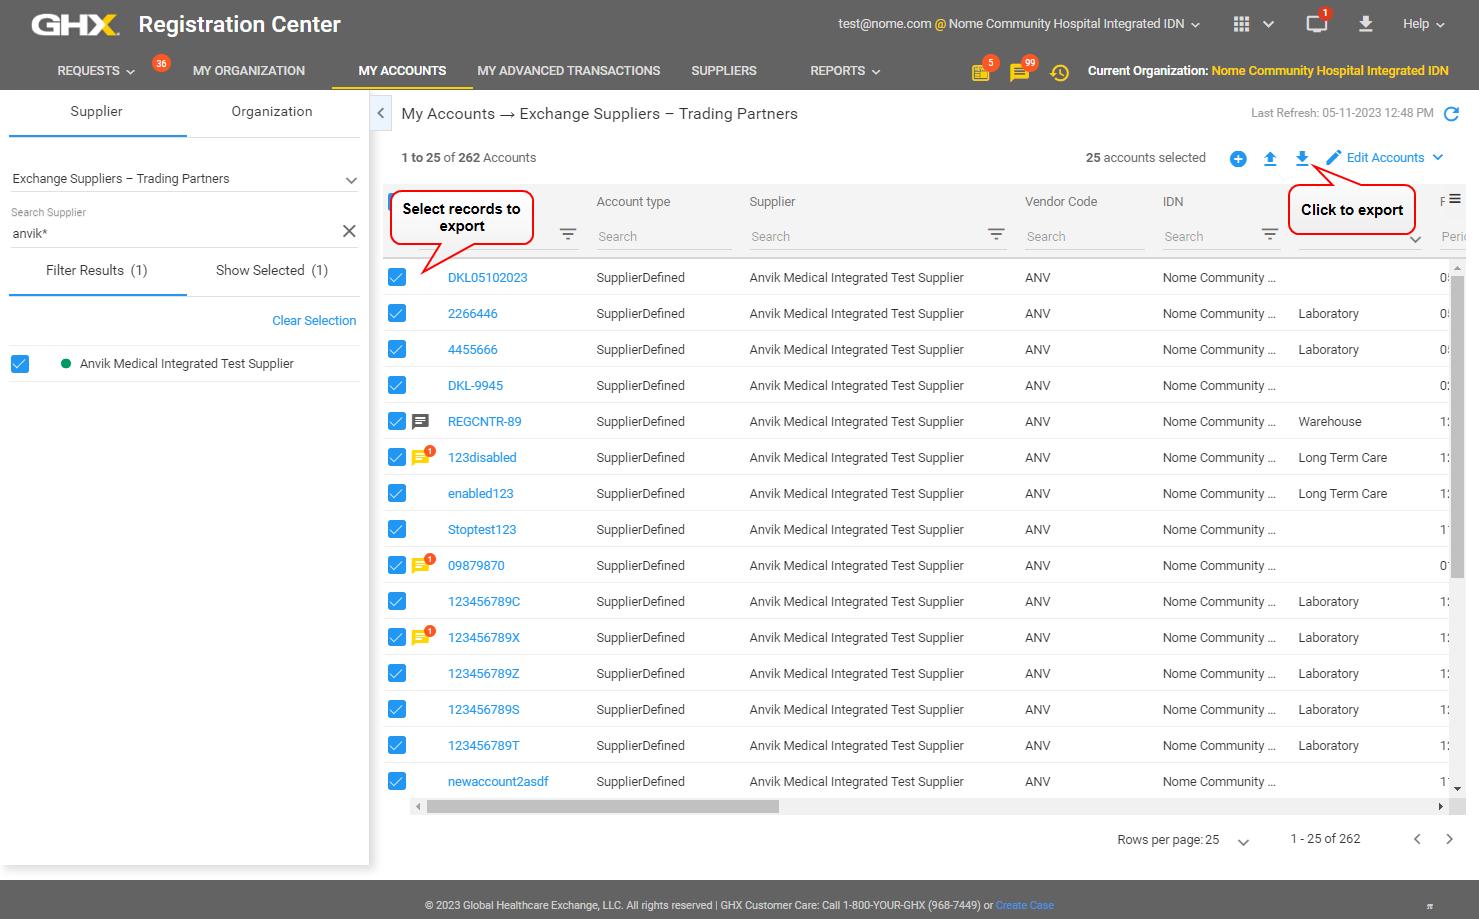Click the GHX logo
Screen dimensions: 1479x919
[x=75, y=24]
